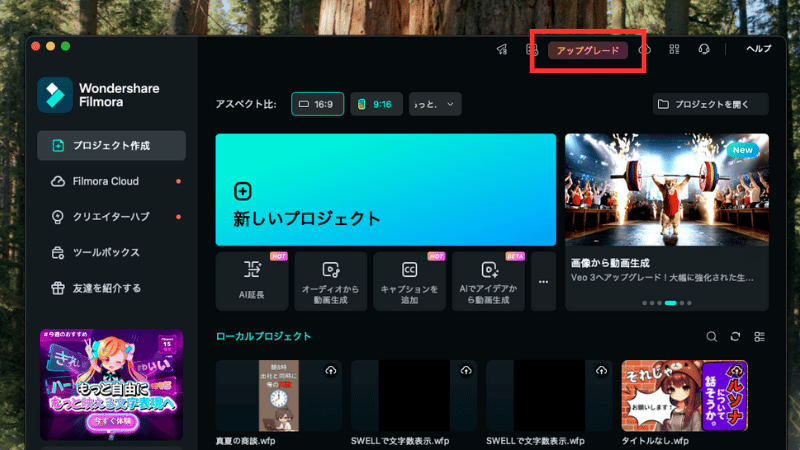This screenshot has height=450, width=800.
Task: Click タイトルなし.wfp file name
Action: [x=655, y=441]
